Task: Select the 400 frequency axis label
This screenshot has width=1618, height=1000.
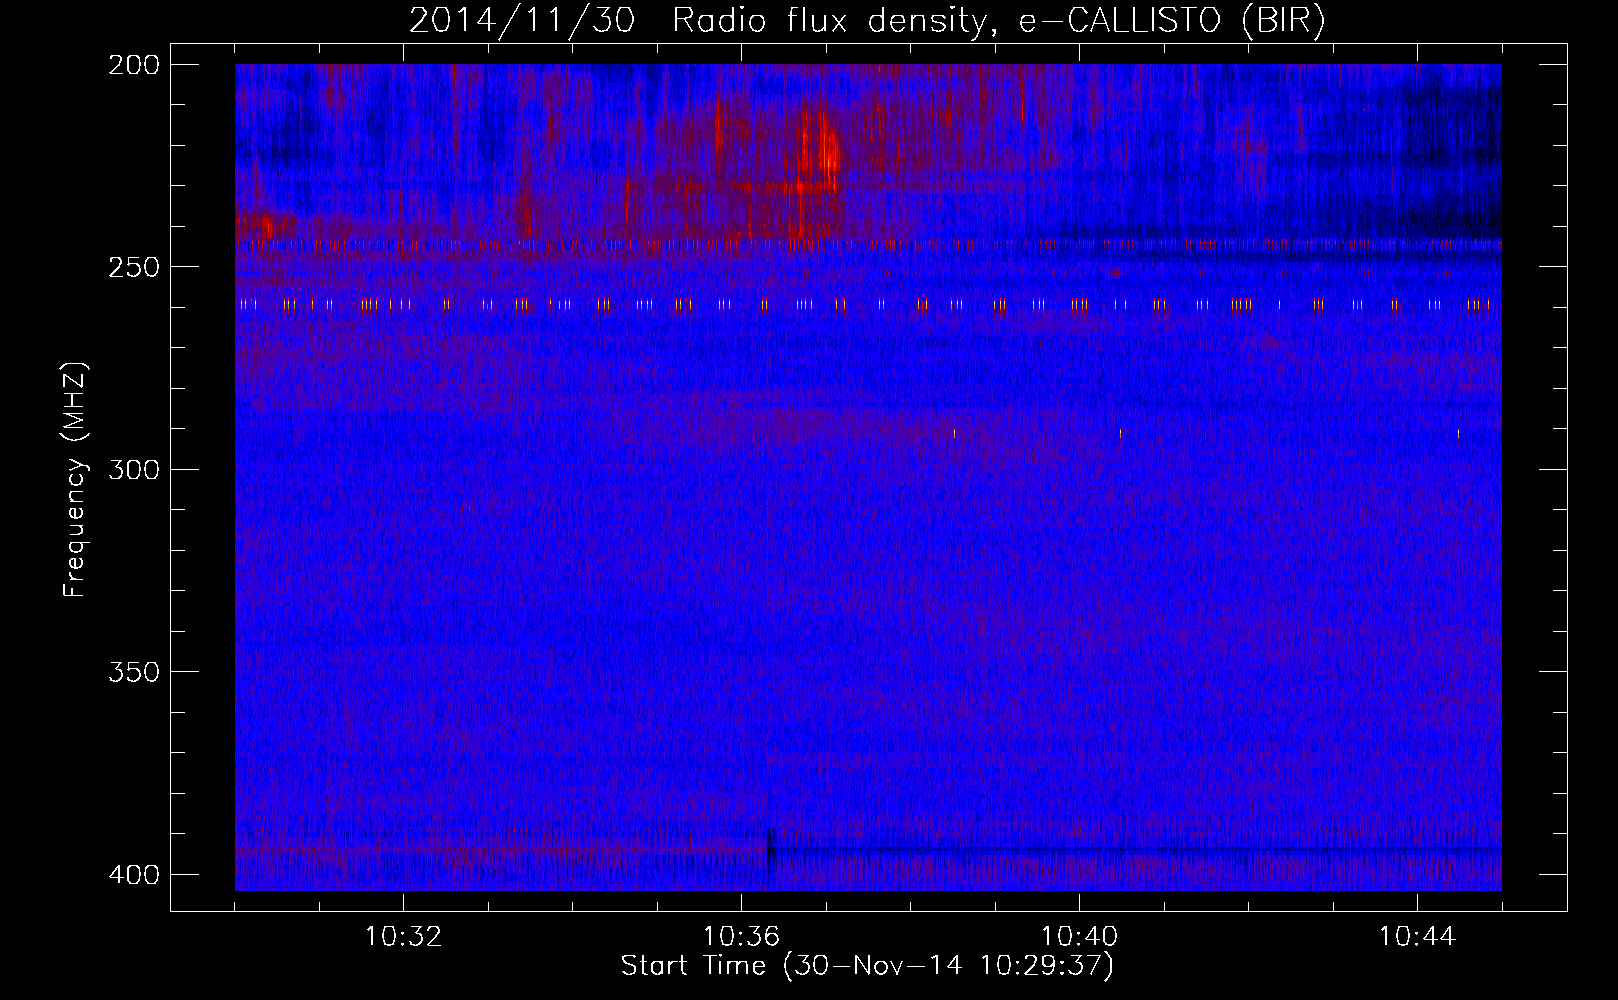Action: click(133, 875)
